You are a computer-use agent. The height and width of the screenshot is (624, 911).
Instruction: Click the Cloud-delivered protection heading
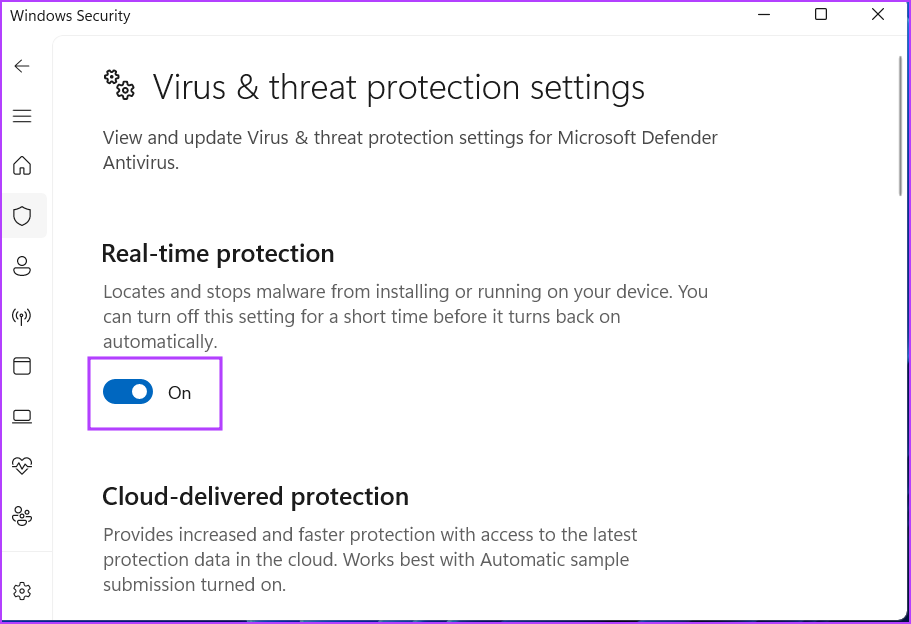pos(255,497)
